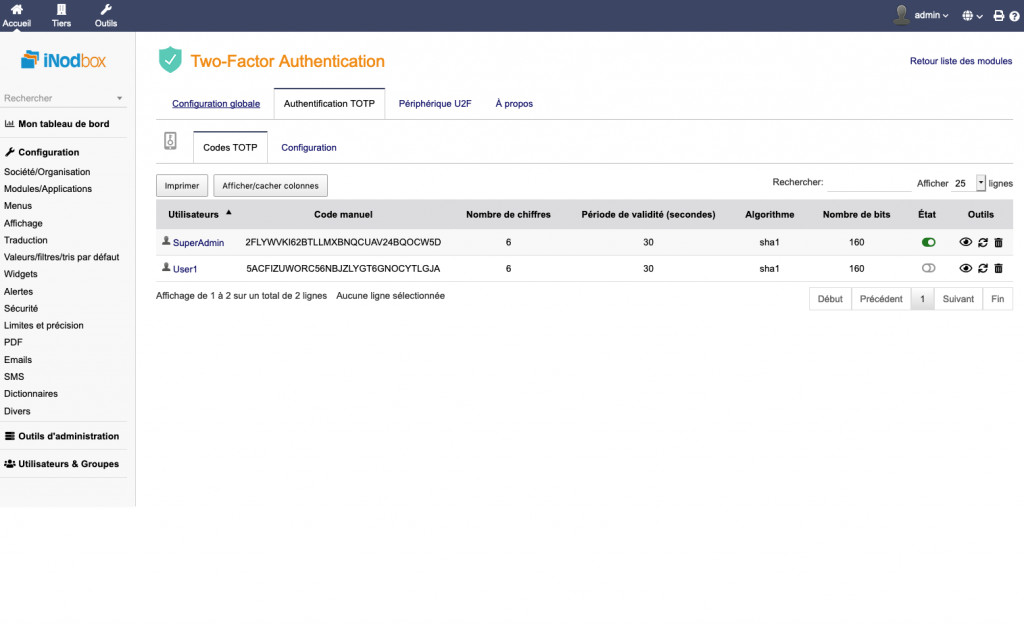Click the Rechercher table search field
The height and width of the screenshot is (626, 1024).
tap(868, 183)
